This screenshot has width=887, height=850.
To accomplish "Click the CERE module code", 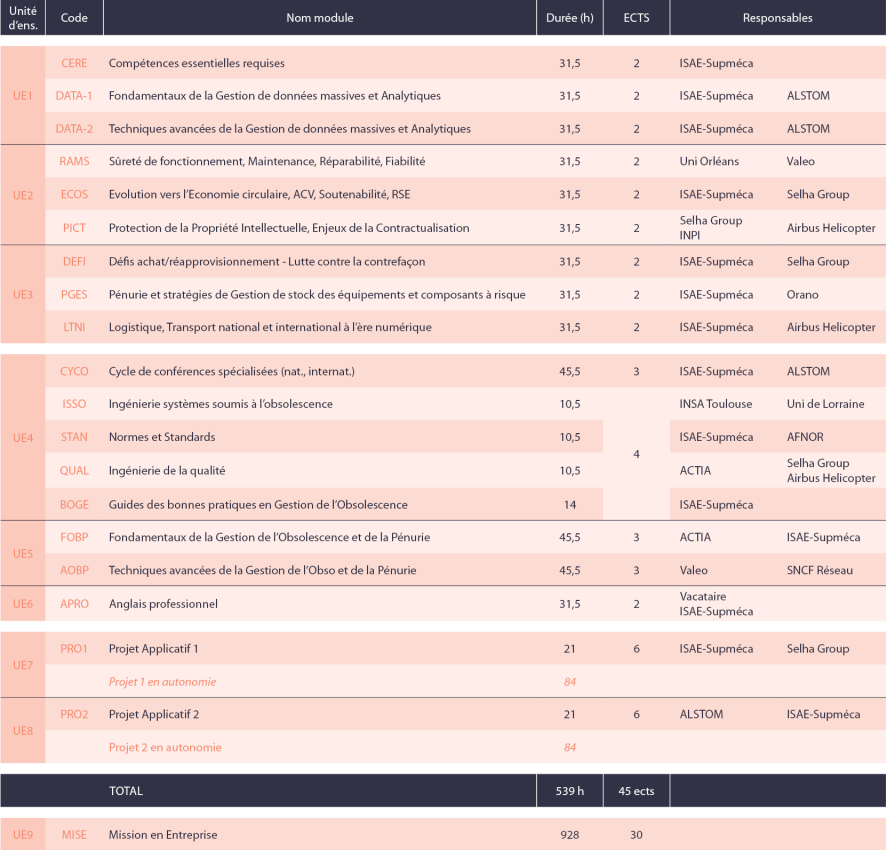I will coord(74,63).
